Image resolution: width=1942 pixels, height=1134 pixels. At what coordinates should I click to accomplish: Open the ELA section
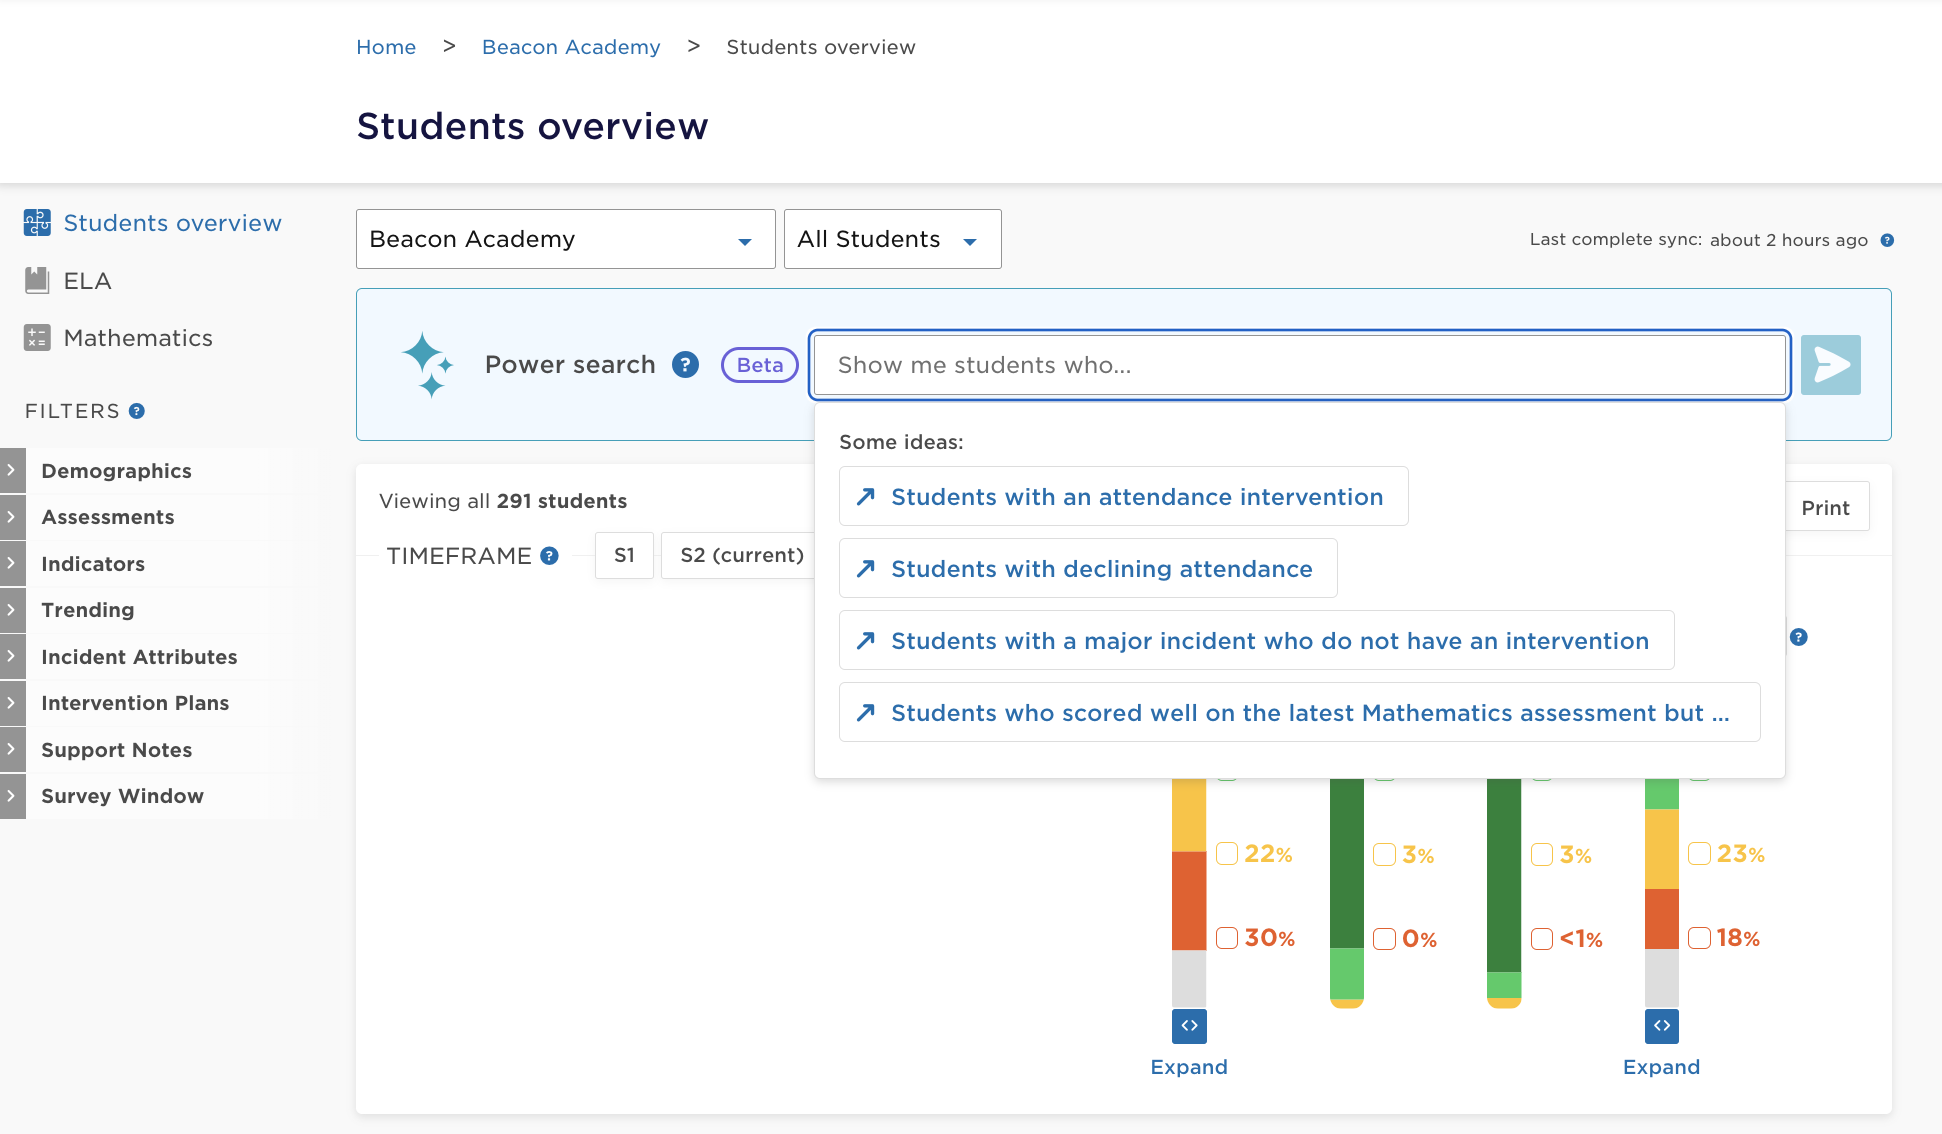point(87,281)
